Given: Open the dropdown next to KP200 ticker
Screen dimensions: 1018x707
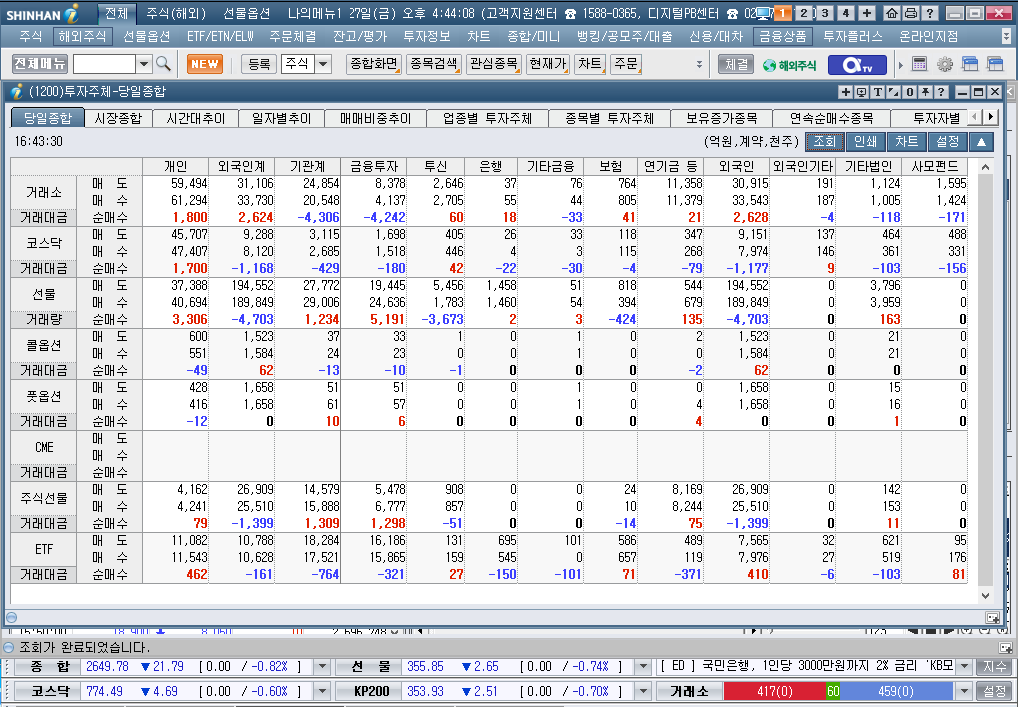Looking at the screenshot, I should (x=643, y=691).
